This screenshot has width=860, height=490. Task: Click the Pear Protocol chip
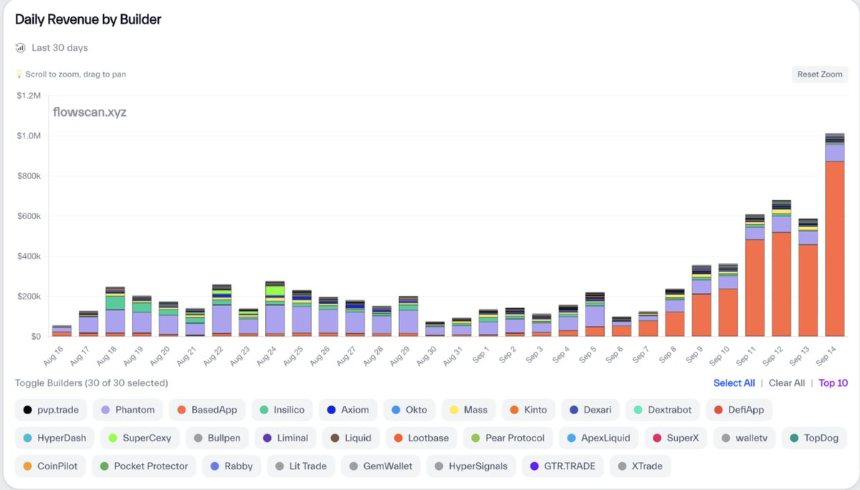pyautogui.click(x=507, y=438)
